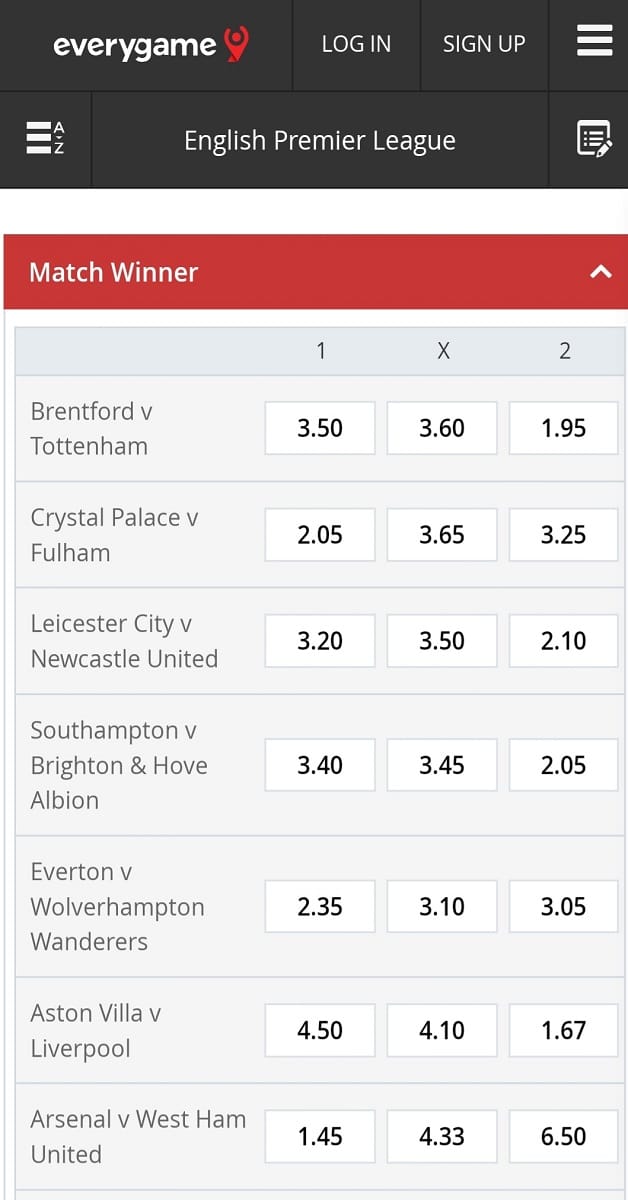Click the everygame logo

click(x=150, y=45)
